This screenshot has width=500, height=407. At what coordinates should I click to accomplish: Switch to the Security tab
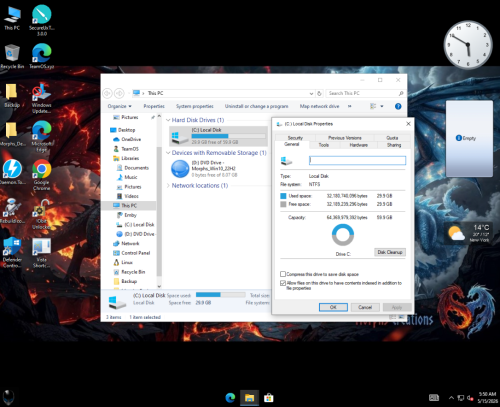(295, 138)
